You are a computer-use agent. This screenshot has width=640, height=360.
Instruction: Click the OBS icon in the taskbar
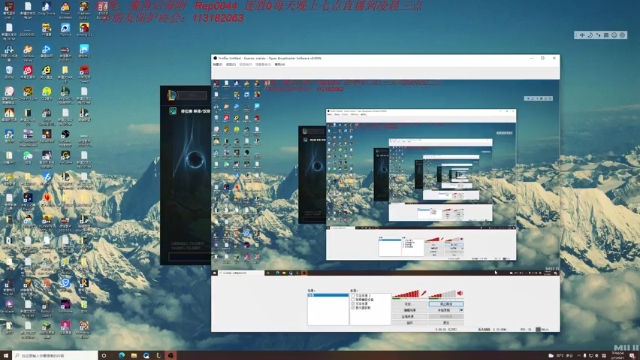point(171,356)
